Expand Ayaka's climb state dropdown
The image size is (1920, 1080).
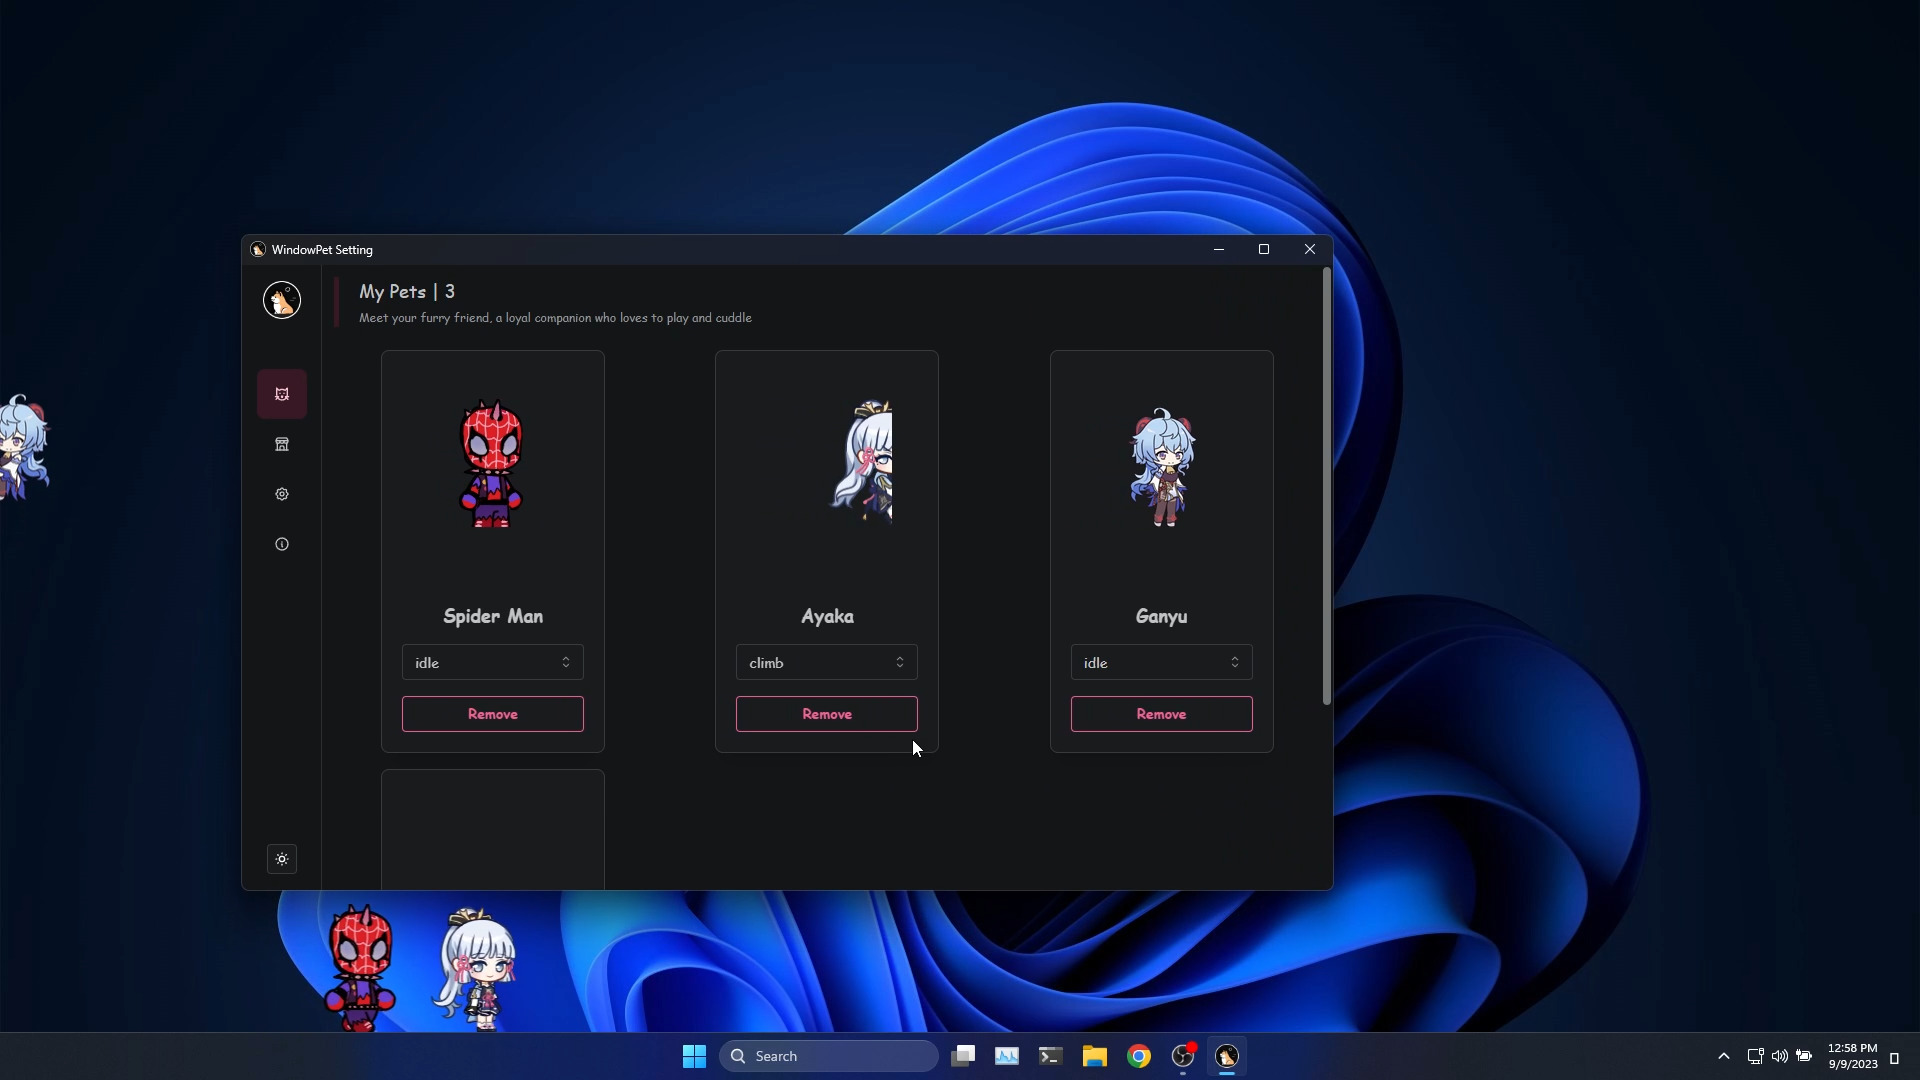(x=826, y=662)
